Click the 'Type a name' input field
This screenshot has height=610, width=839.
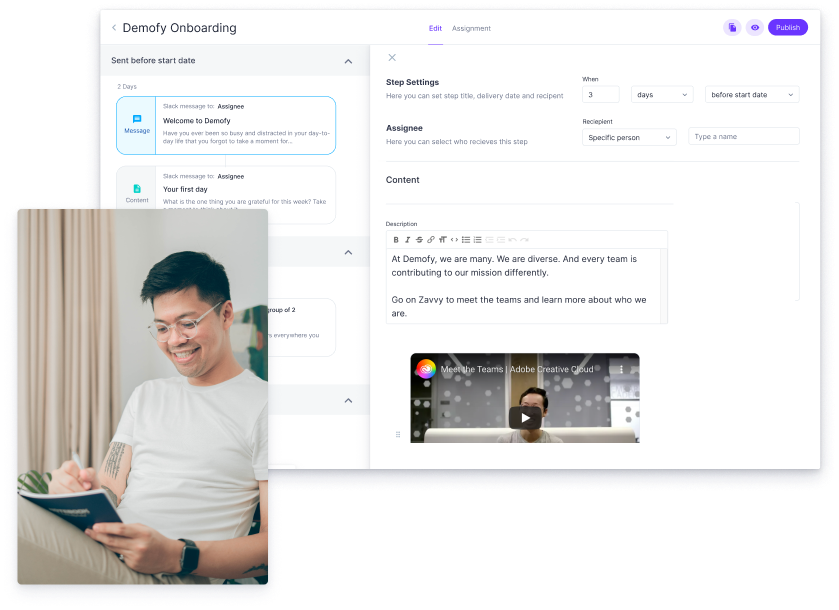[743, 137]
